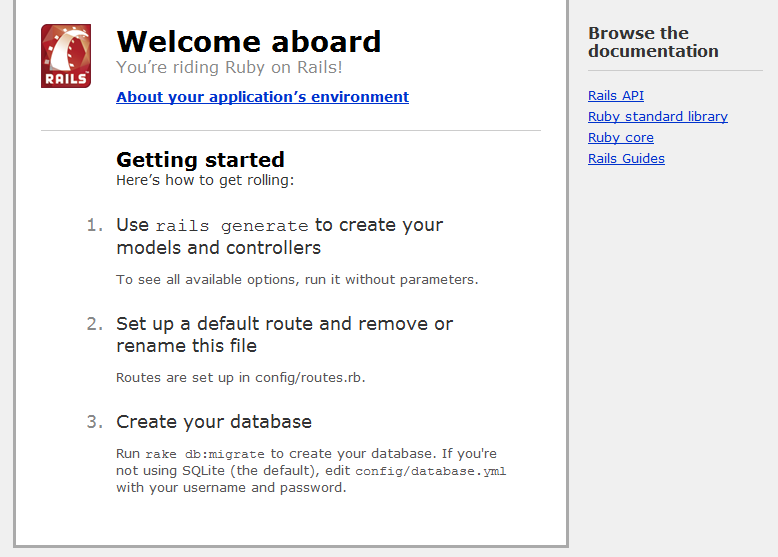Open the Rails Guides link
Screen dimensions: 778x557
coord(626,159)
